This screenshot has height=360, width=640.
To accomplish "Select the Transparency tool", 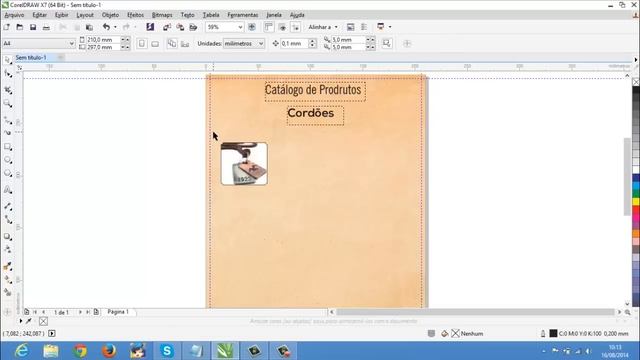I will 7,249.
